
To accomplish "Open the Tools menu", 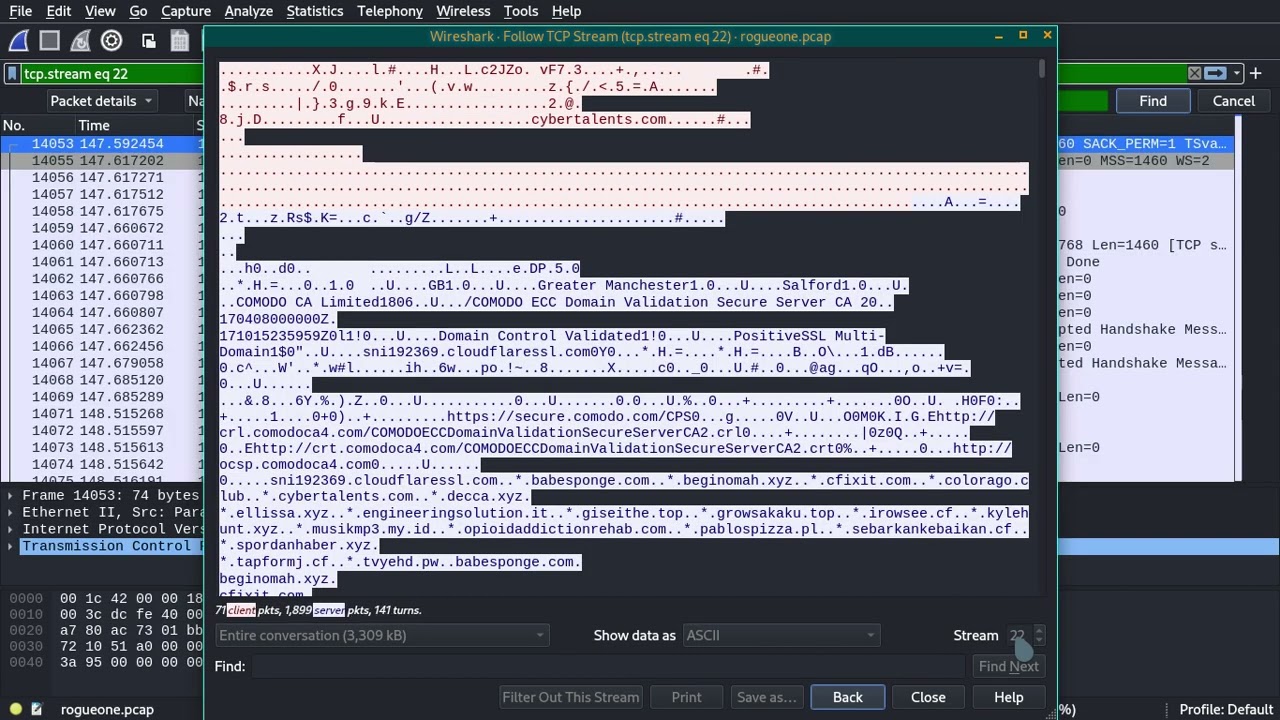I will coord(520,11).
